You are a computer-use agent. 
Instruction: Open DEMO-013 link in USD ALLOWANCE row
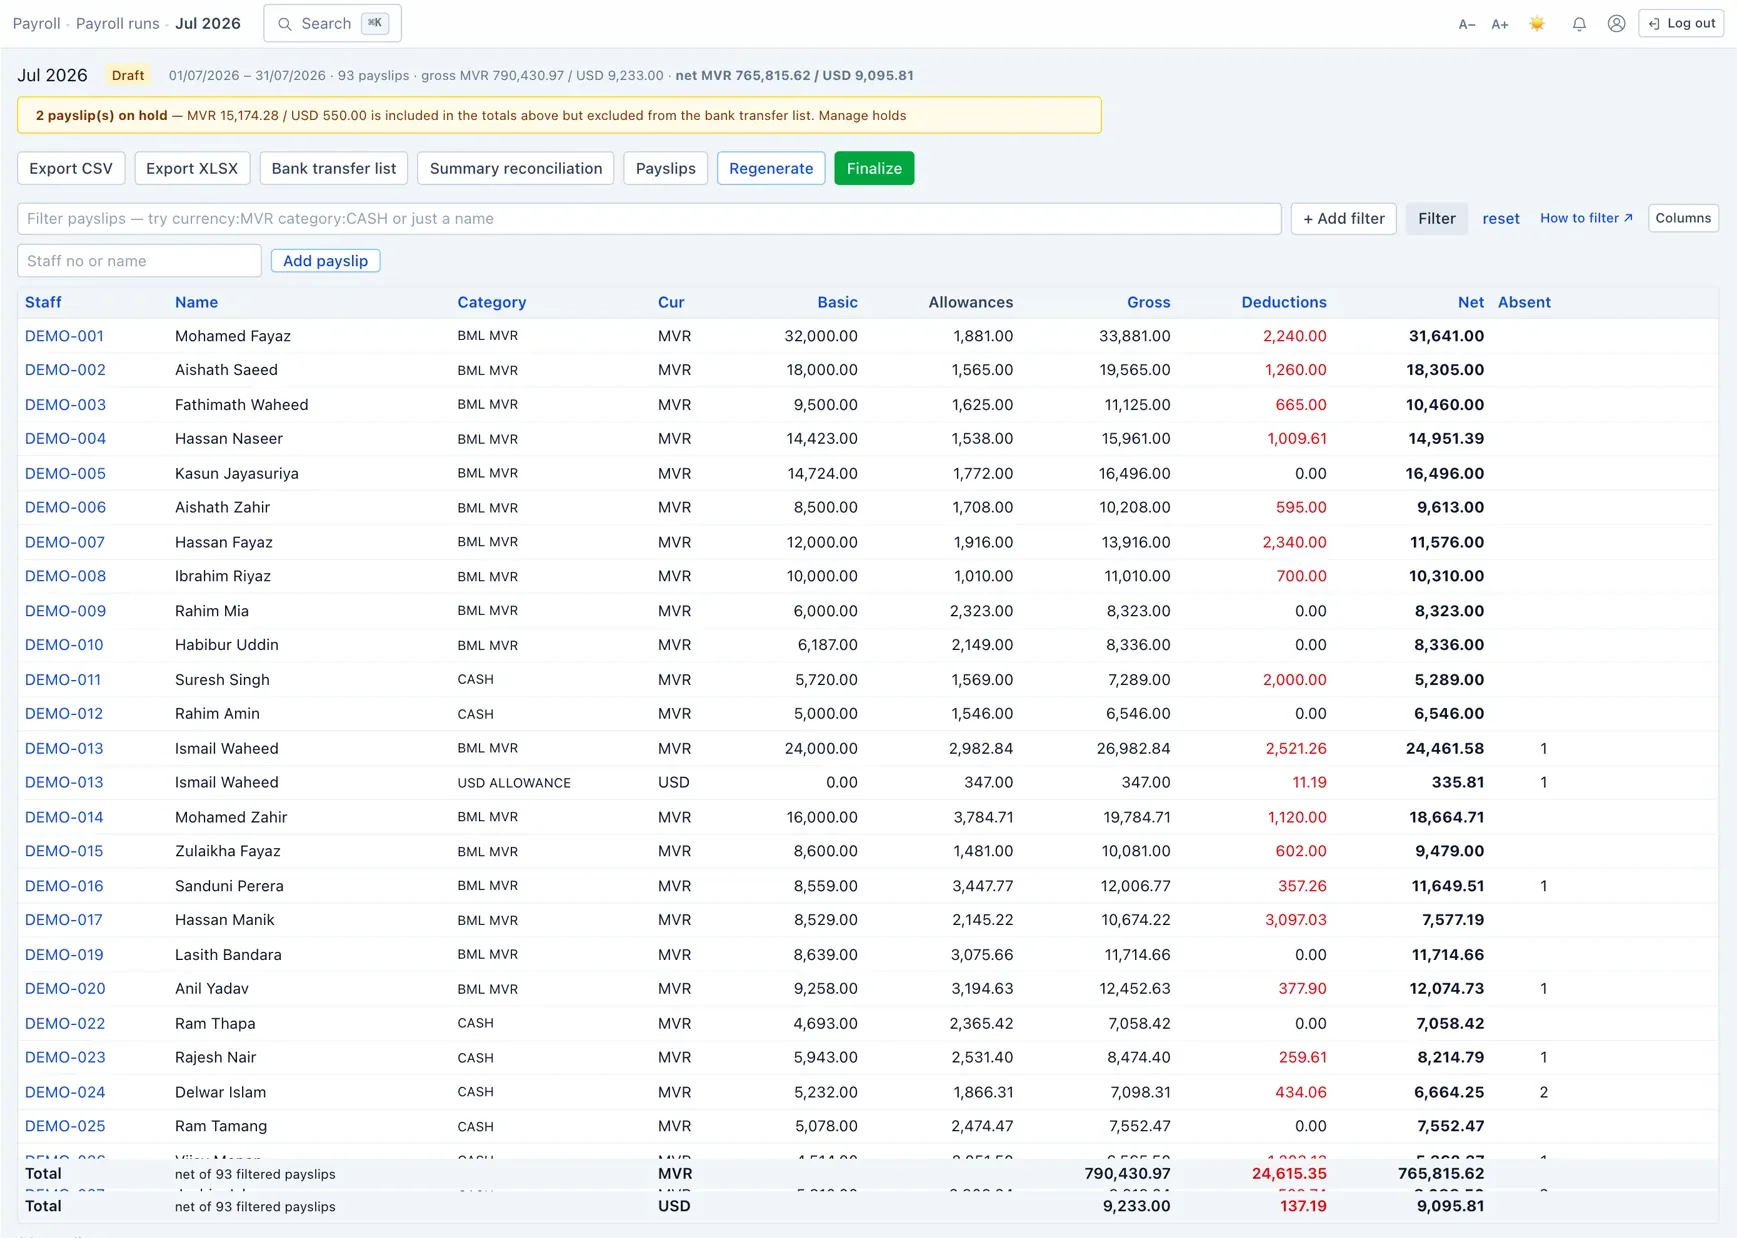coord(64,783)
